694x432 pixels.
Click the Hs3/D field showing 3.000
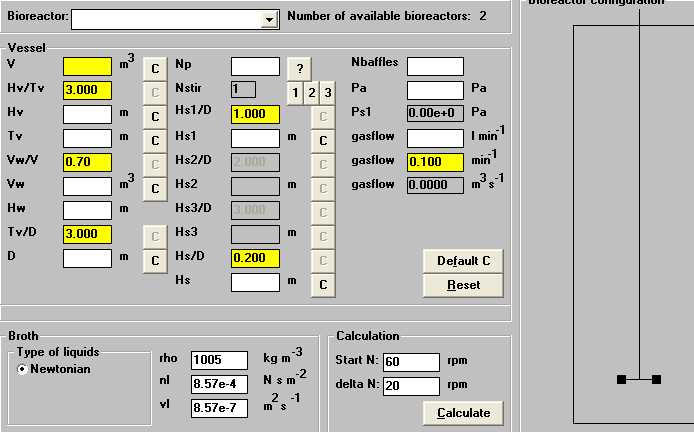tap(255, 210)
